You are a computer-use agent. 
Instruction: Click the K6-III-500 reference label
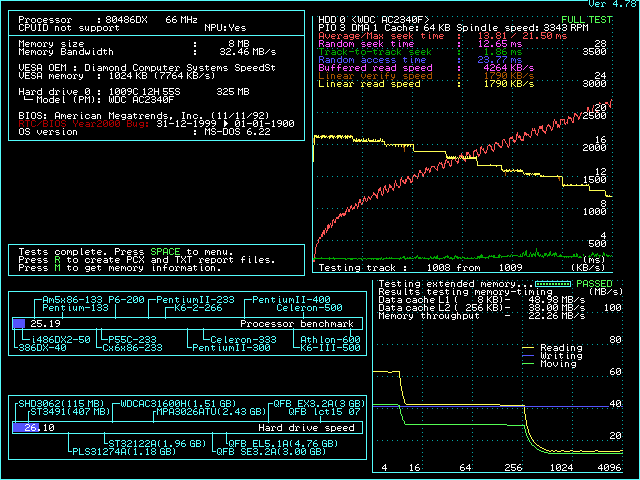330,348
